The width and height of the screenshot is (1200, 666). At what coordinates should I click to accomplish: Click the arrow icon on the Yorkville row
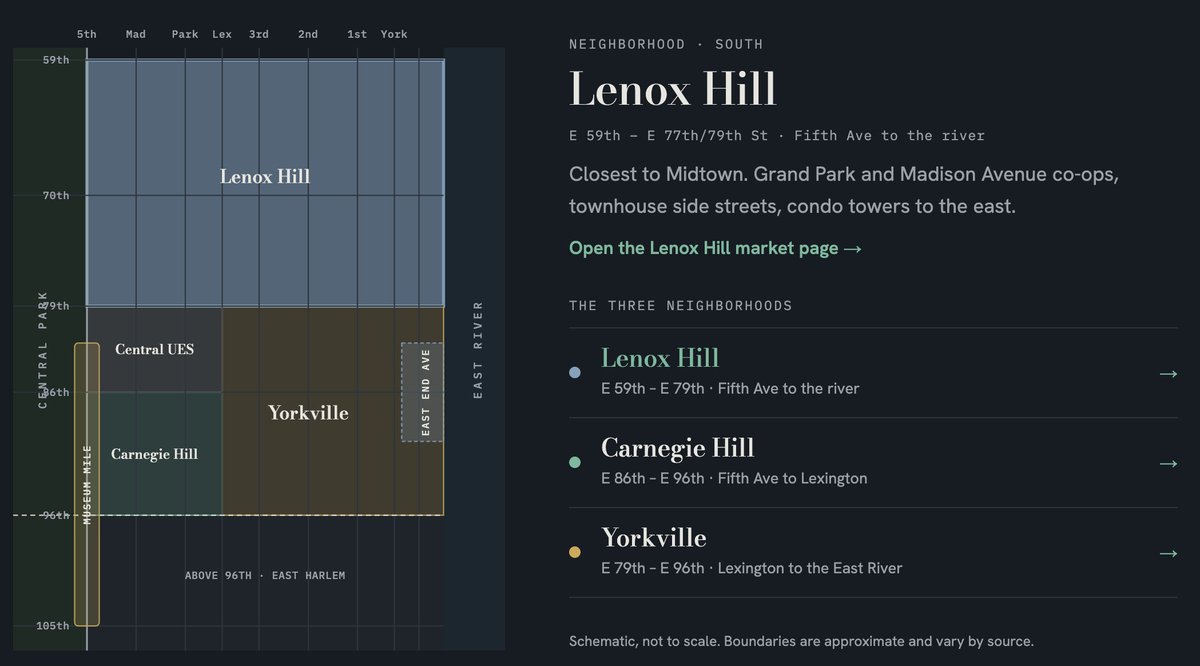[1168, 553]
